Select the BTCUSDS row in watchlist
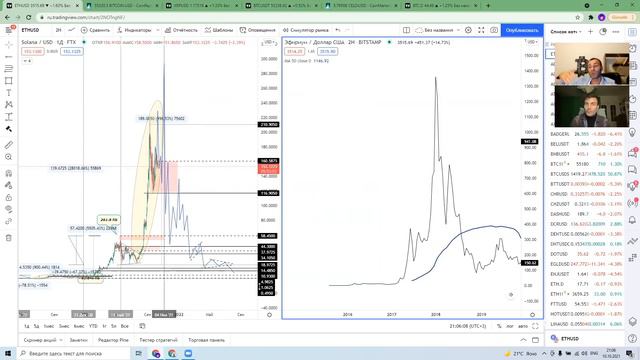The width and height of the screenshot is (640, 360). (x=586, y=174)
